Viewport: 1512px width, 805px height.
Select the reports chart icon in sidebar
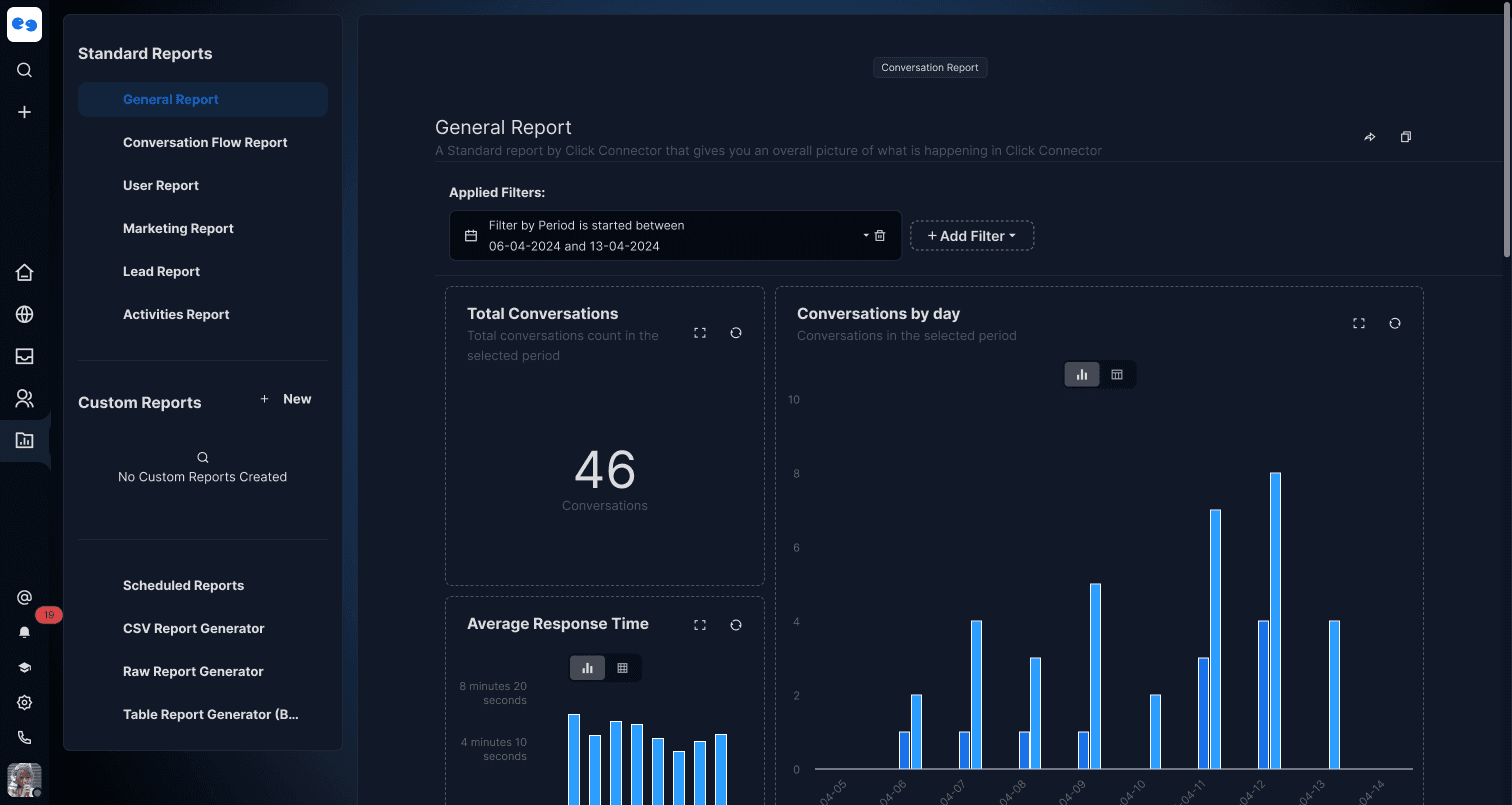tap(25, 440)
